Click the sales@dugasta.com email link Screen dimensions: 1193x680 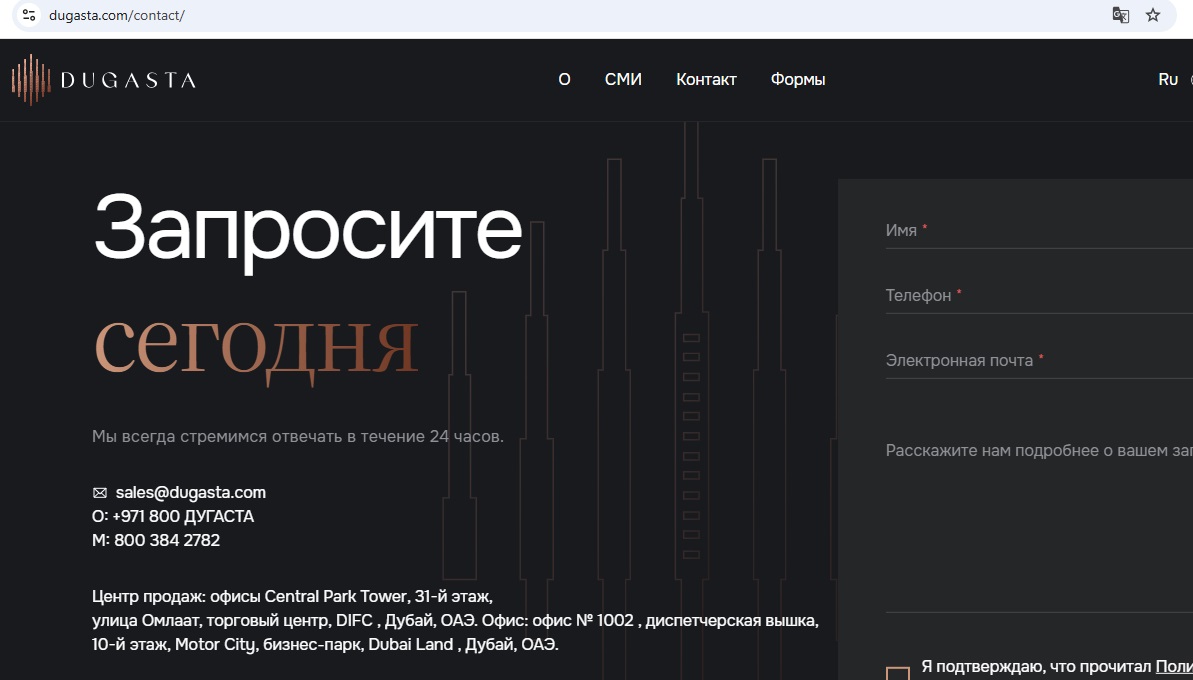[190, 492]
